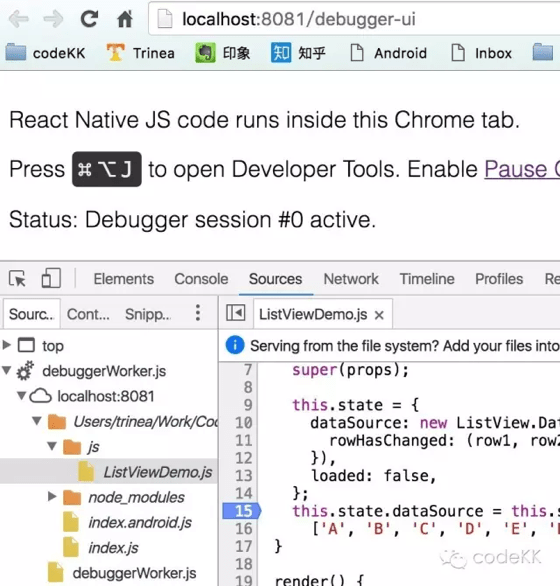The image size is (560, 586).
Task: Toggle the breakpoint on line 15
Action: [241, 511]
